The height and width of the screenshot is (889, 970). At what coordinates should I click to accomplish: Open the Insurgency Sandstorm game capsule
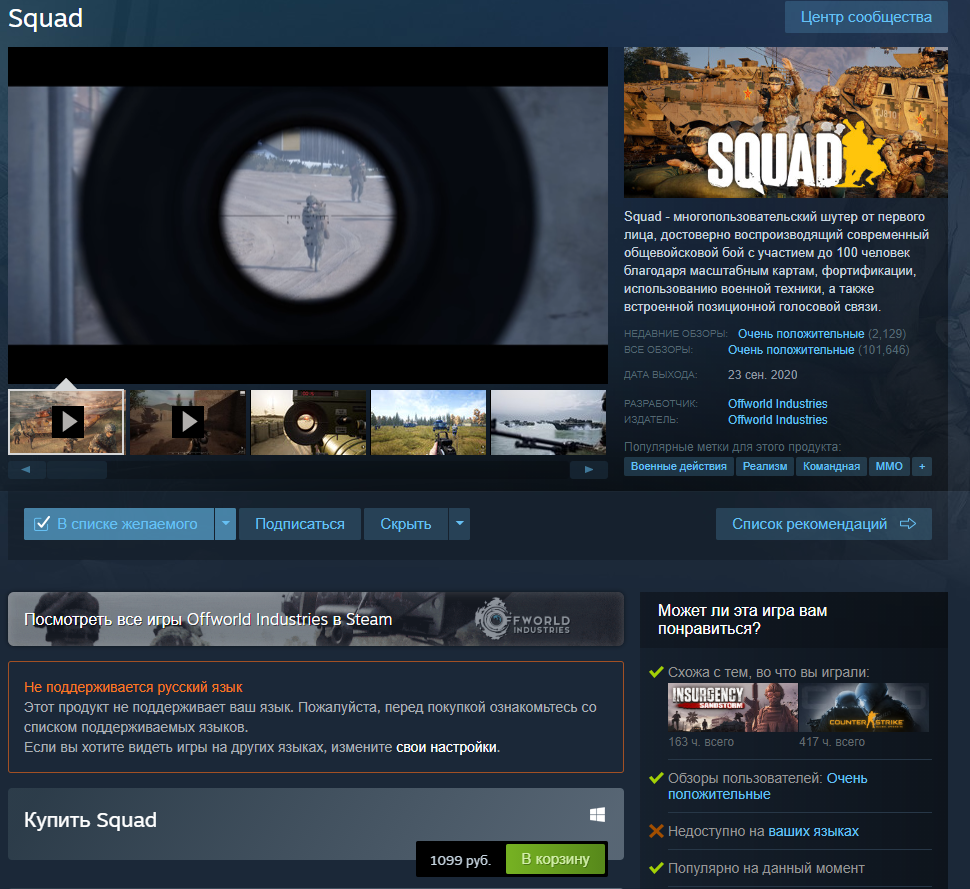click(733, 707)
